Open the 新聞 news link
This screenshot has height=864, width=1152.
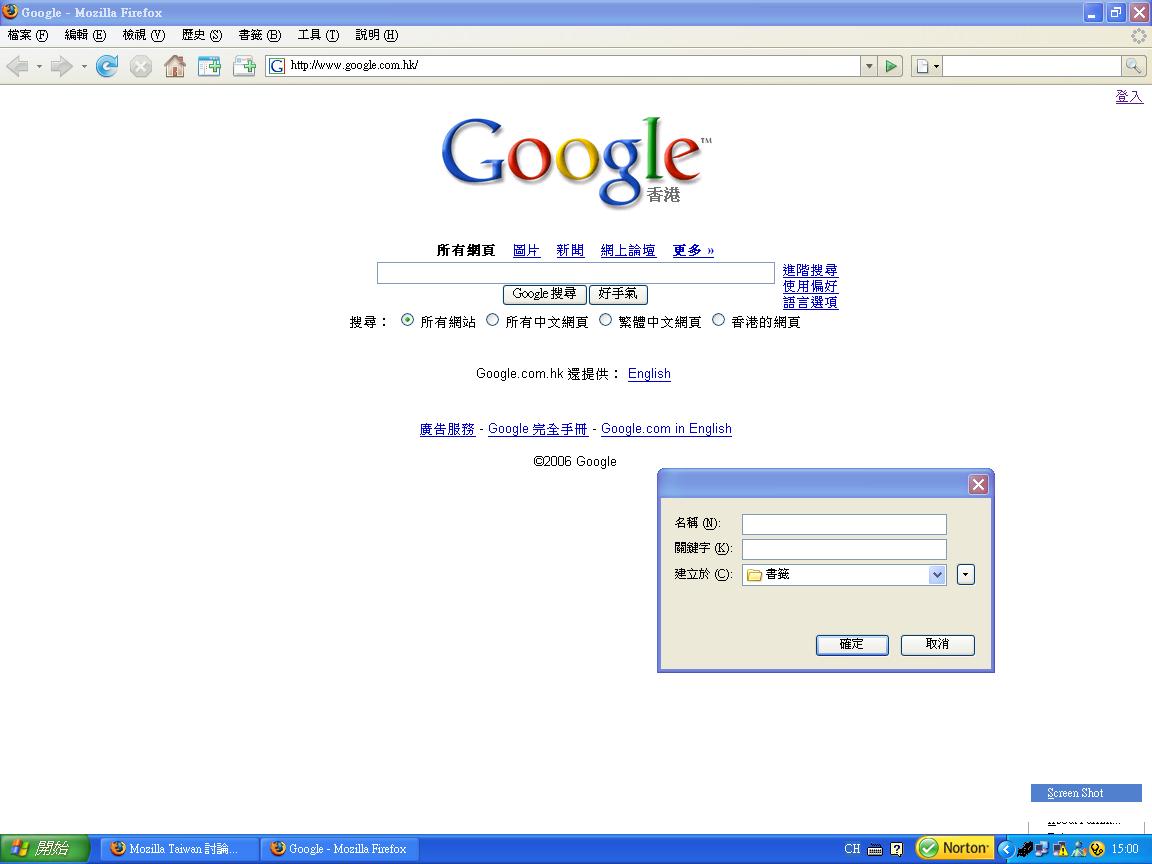tap(570, 251)
